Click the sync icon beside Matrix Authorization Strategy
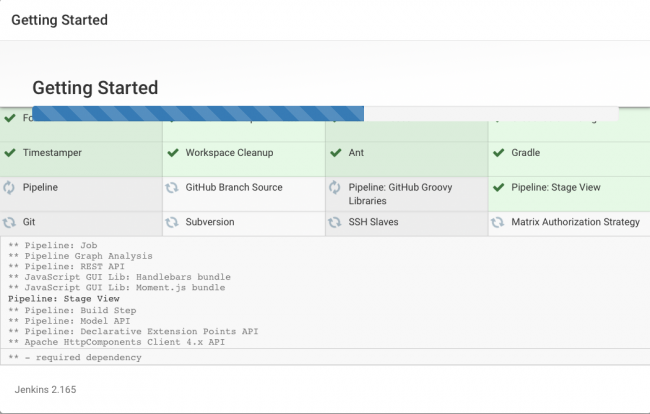650x414 pixels. [498, 222]
